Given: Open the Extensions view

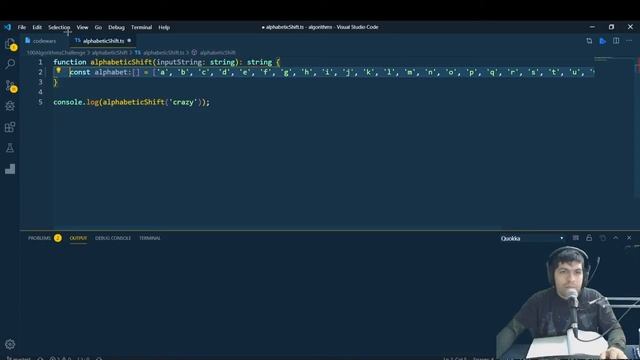Looking at the screenshot, I should coord(10,127).
